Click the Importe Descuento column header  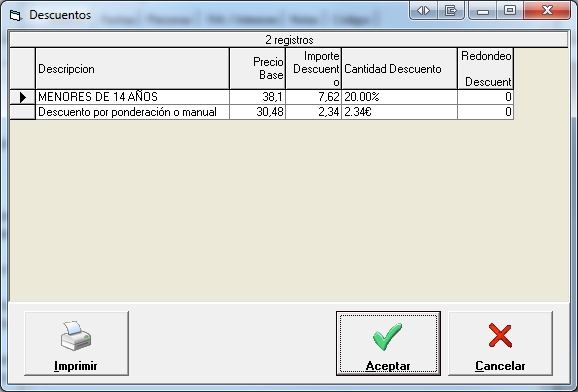(313, 69)
